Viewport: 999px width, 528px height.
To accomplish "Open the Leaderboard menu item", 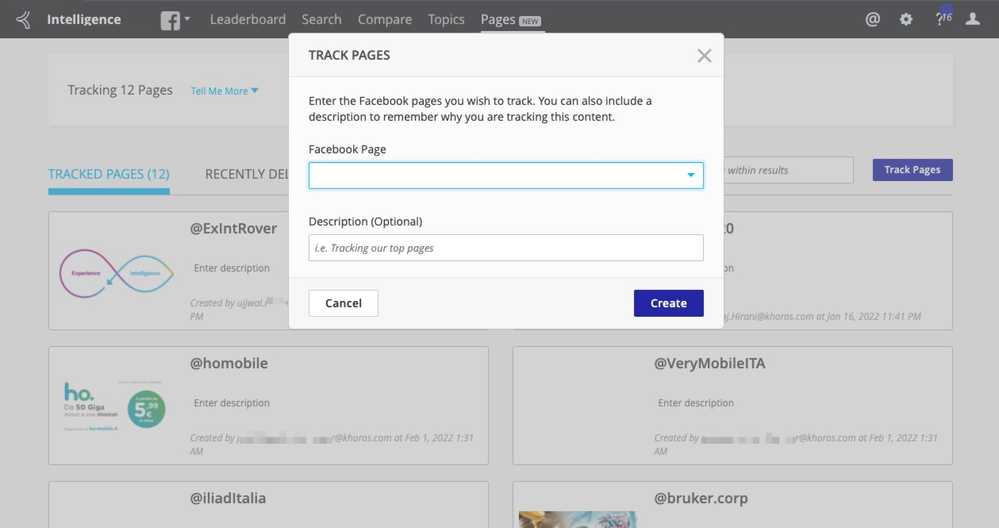I will [x=248, y=20].
